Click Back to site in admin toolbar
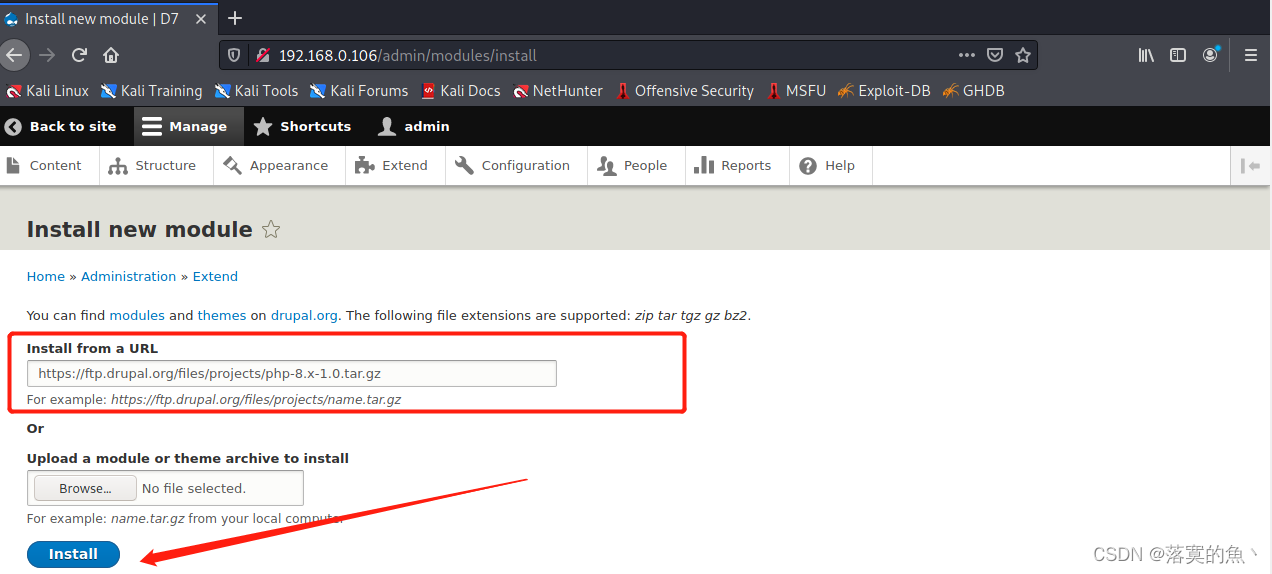Screen dimensions: 1272x574 click(61, 126)
